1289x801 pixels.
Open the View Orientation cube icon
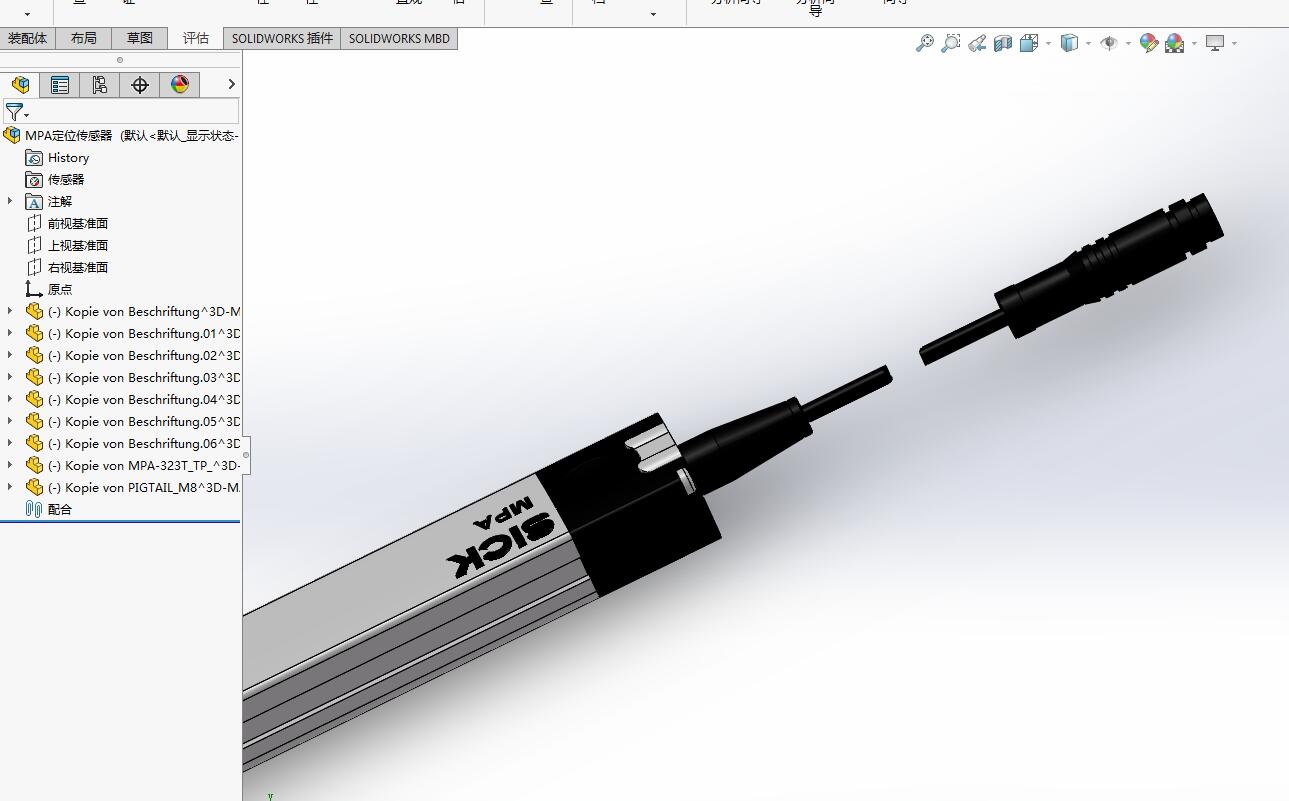(1028, 43)
